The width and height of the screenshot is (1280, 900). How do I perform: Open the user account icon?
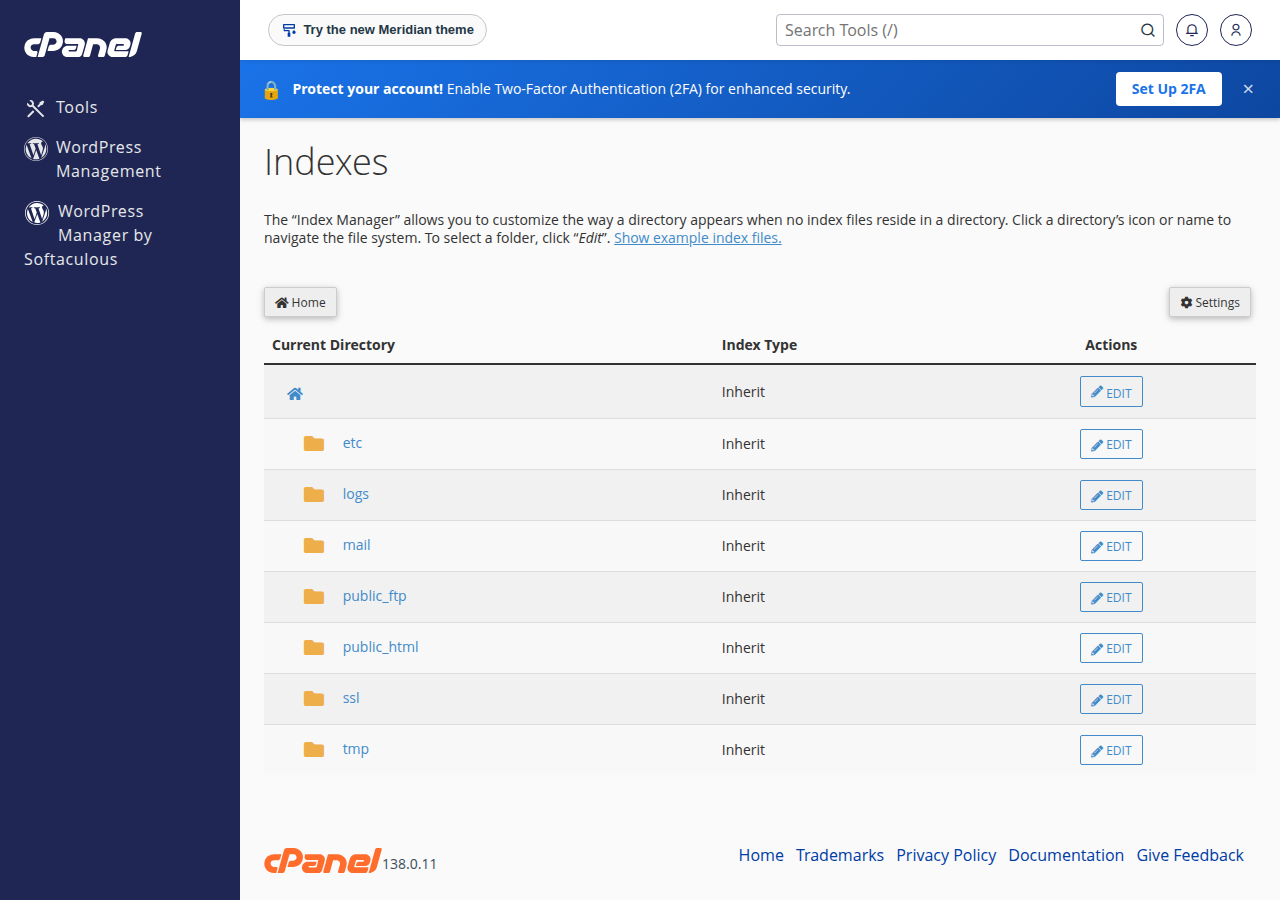(x=1236, y=30)
